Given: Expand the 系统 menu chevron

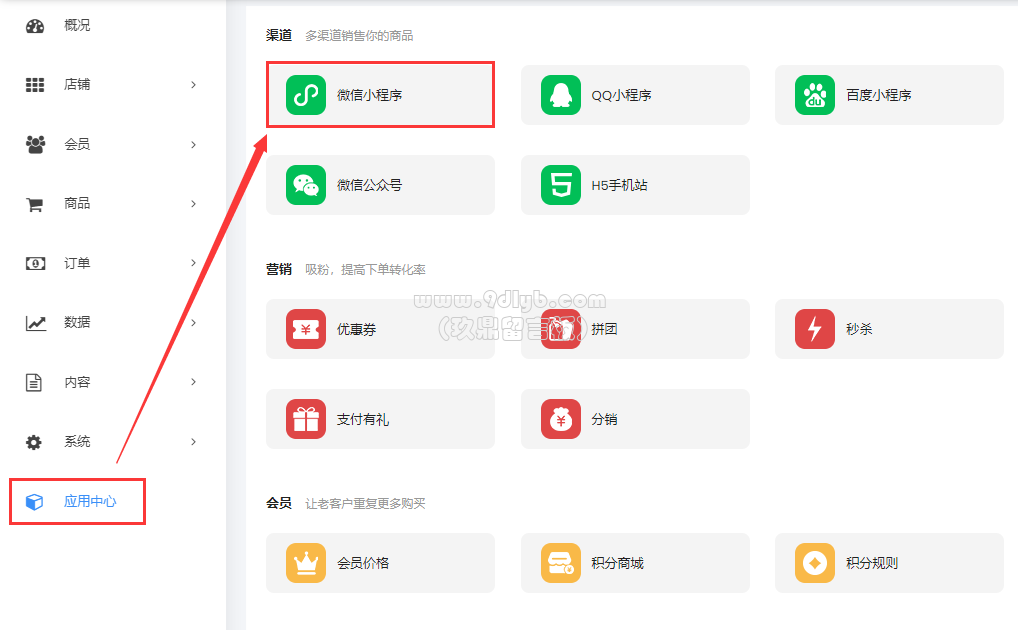Looking at the screenshot, I should tap(193, 442).
